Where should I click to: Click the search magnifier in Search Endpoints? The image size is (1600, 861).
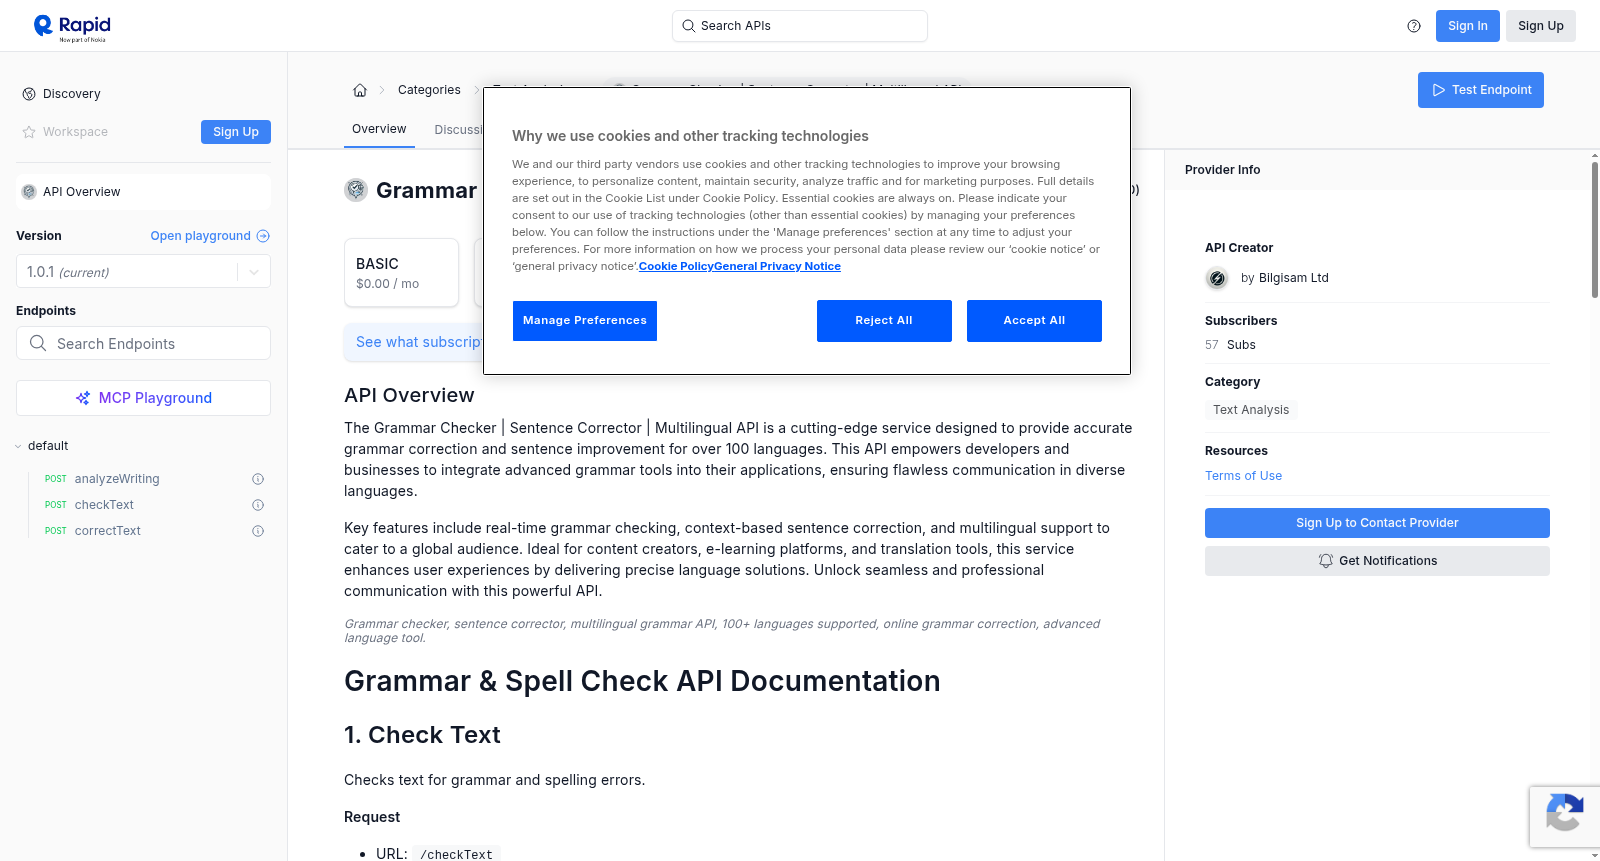(x=38, y=343)
